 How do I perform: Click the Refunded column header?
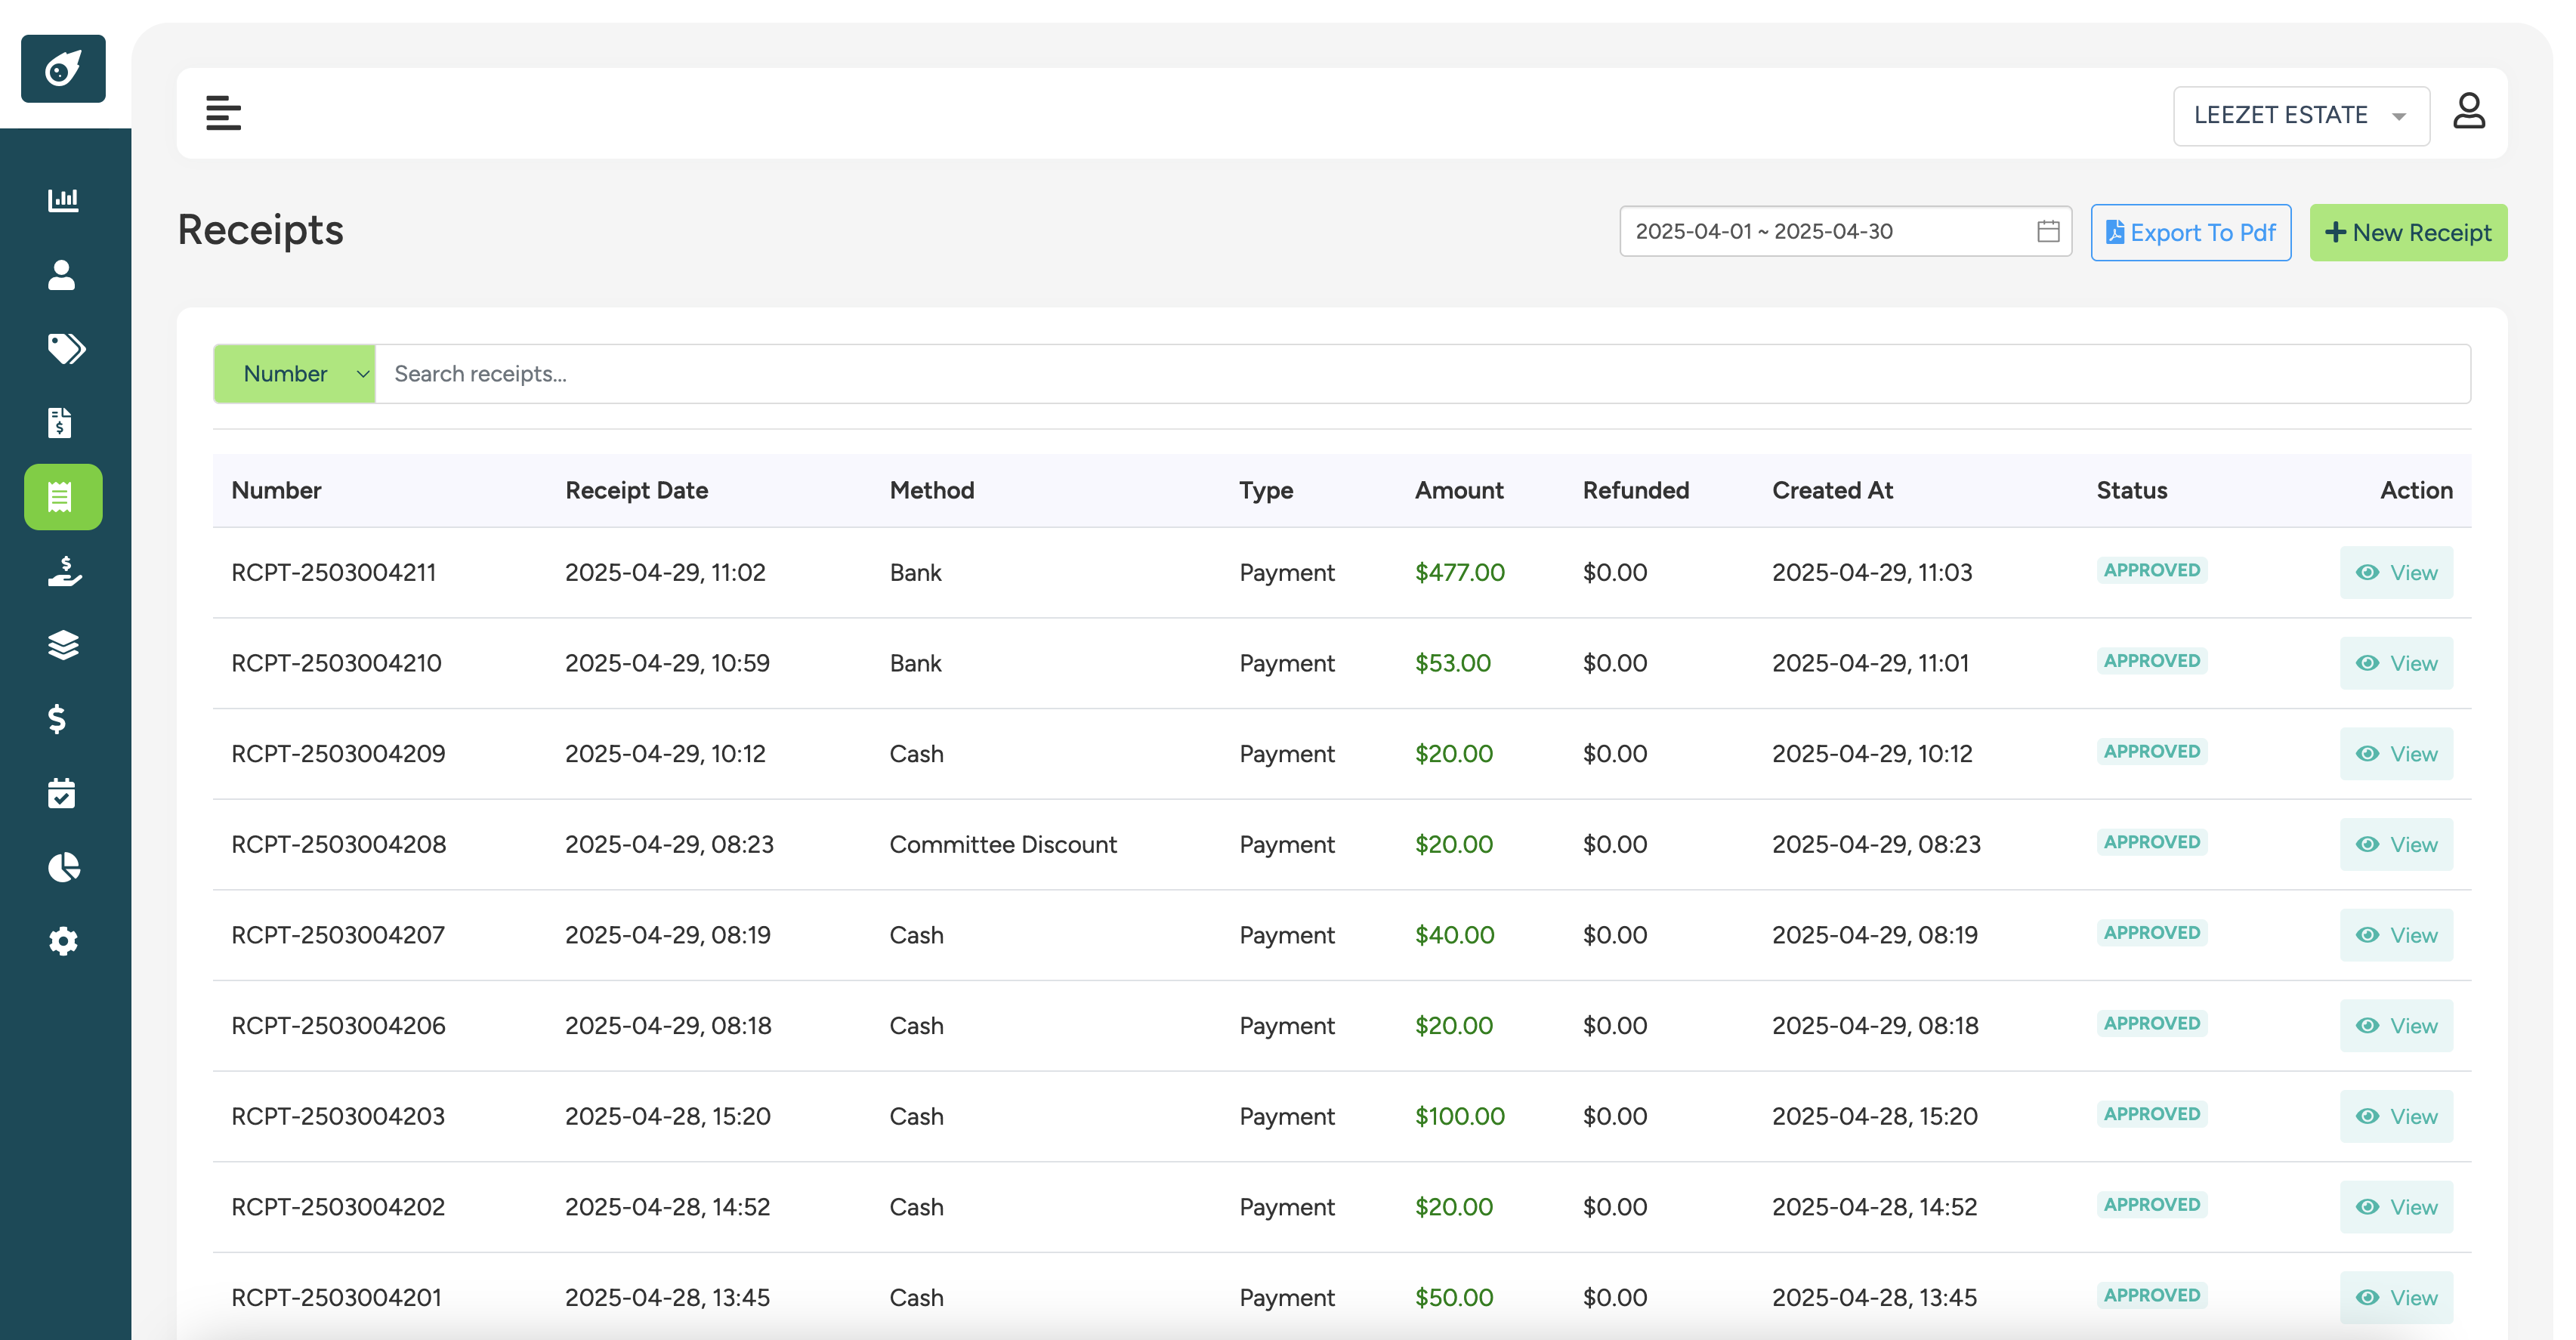click(1636, 491)
